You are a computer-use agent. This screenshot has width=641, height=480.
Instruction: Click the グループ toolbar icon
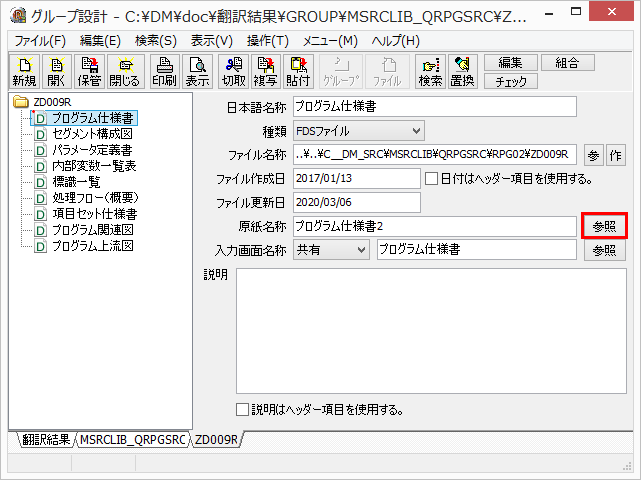point(341,72)
